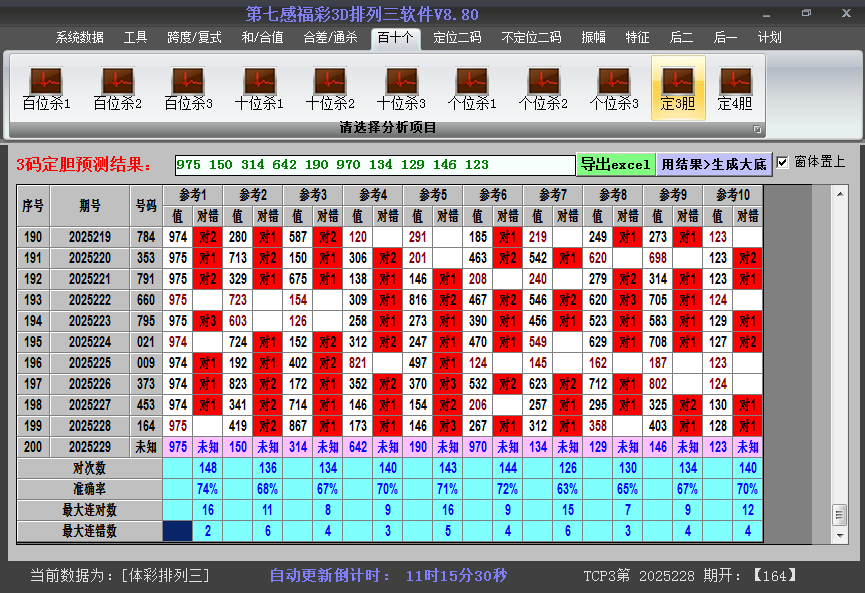The image size is (865, 593).
Task: Expand the 请选择分析项目 group launcher
Action: pos(757,129)
